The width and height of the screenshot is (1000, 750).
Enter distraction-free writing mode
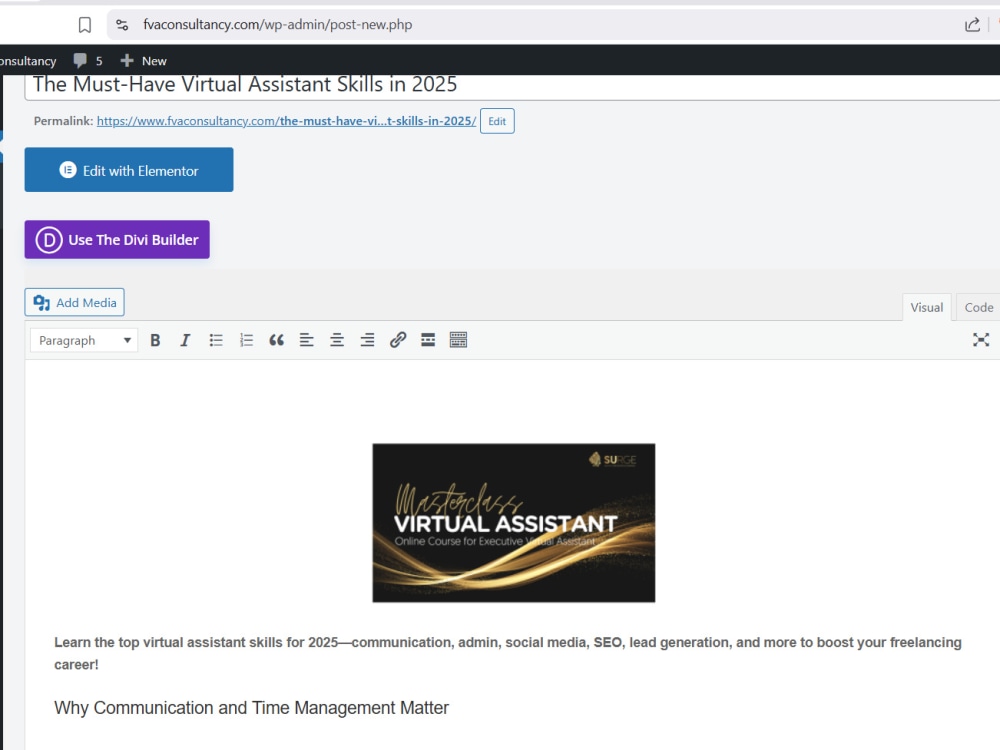click(981, 340)
